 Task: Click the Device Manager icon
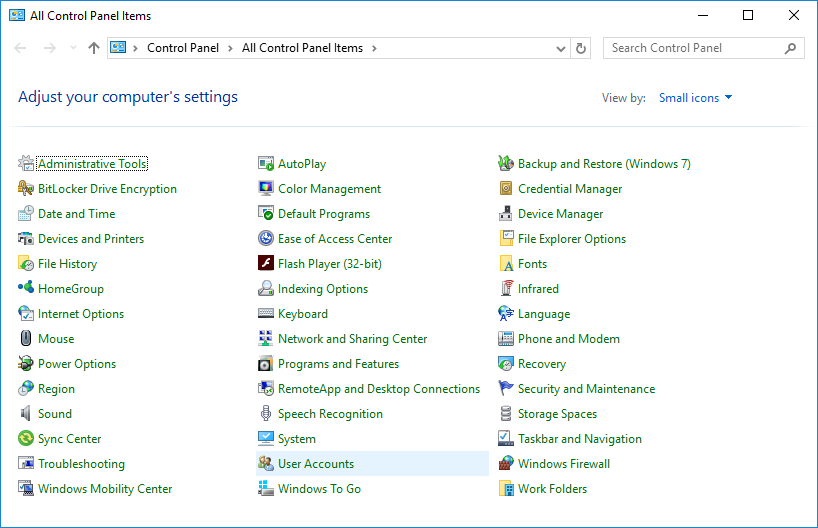pyautogui.click(x=506, y=214)
